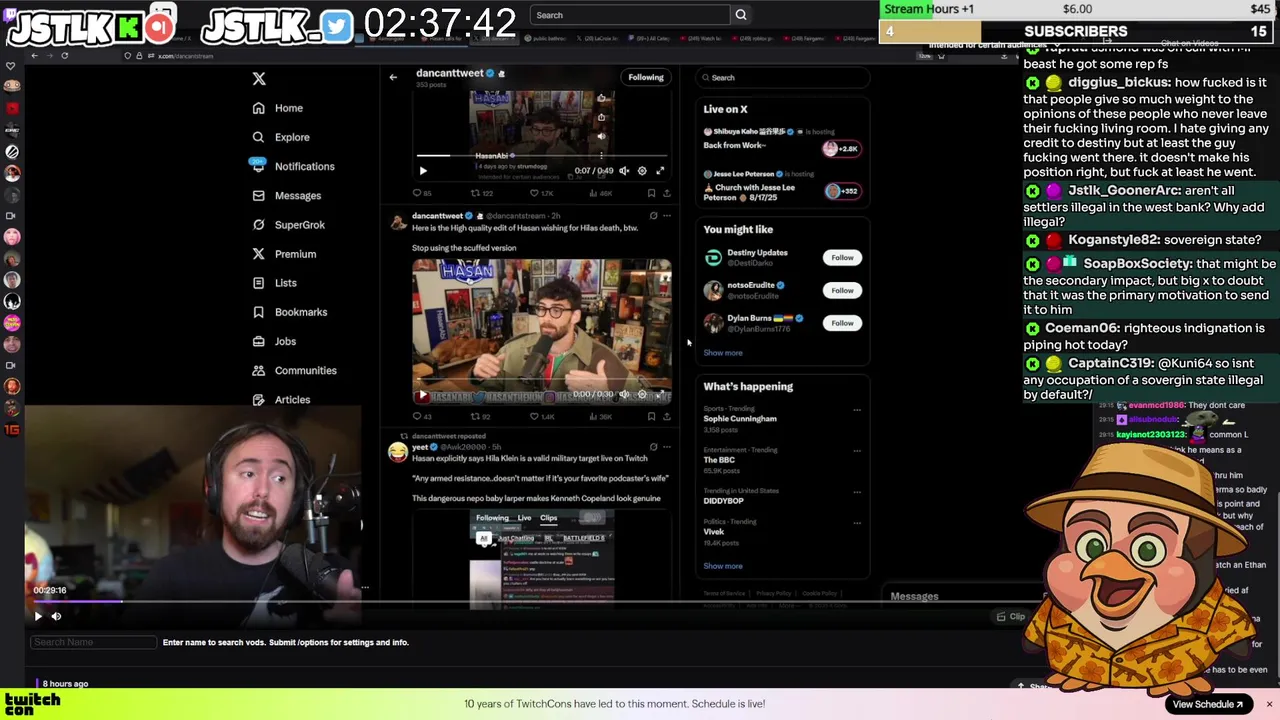1280x720 pixels.
Task: Open Premium in the X sidebar
Action: [x=295, y=254]
